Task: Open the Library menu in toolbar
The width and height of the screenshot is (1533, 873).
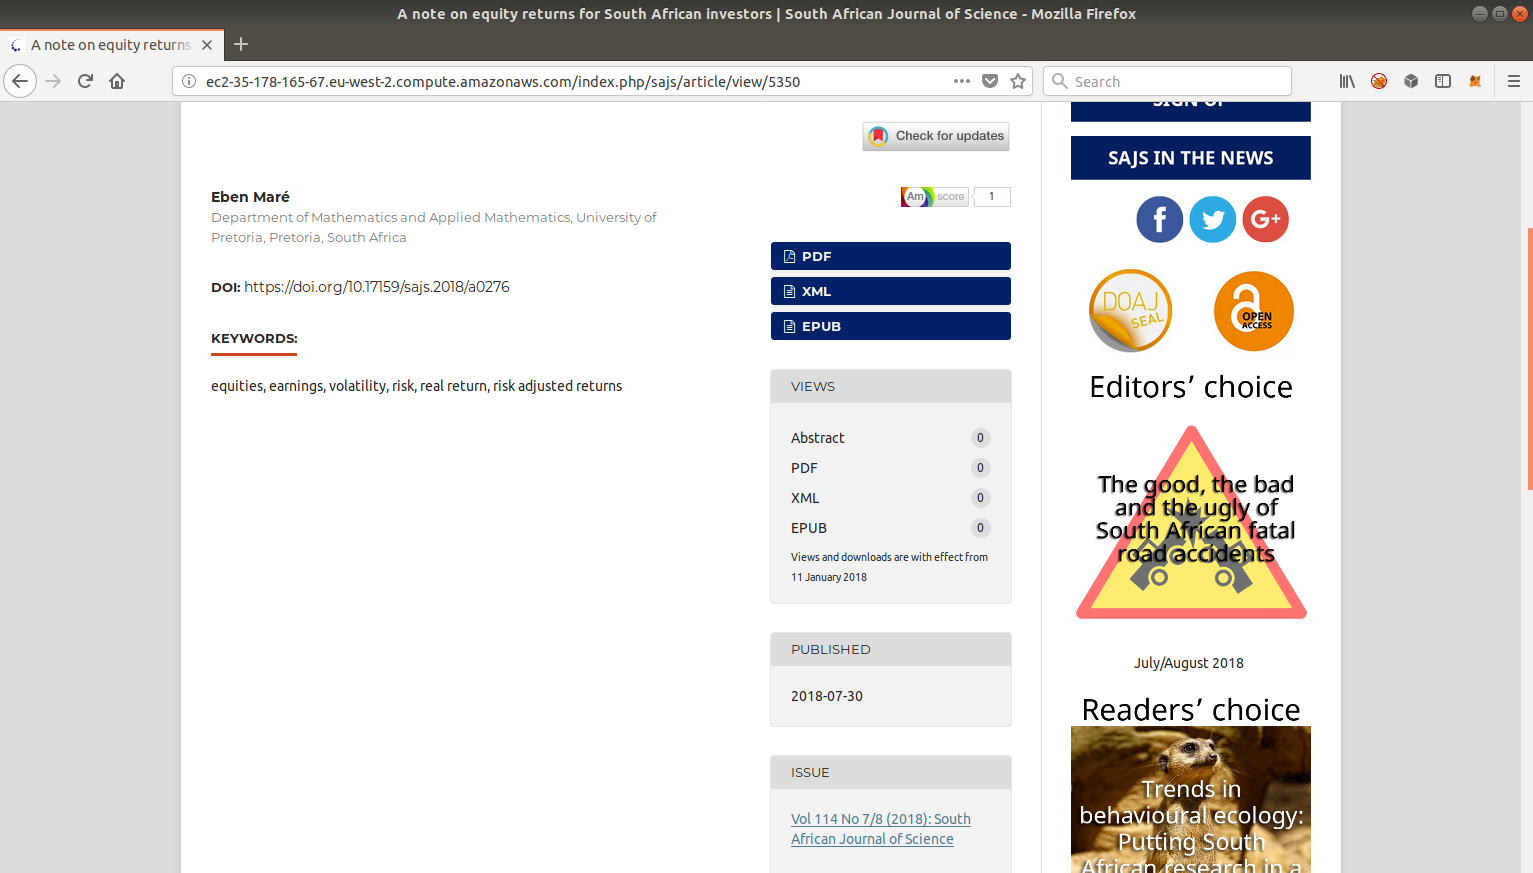Action: [1347, 82]
